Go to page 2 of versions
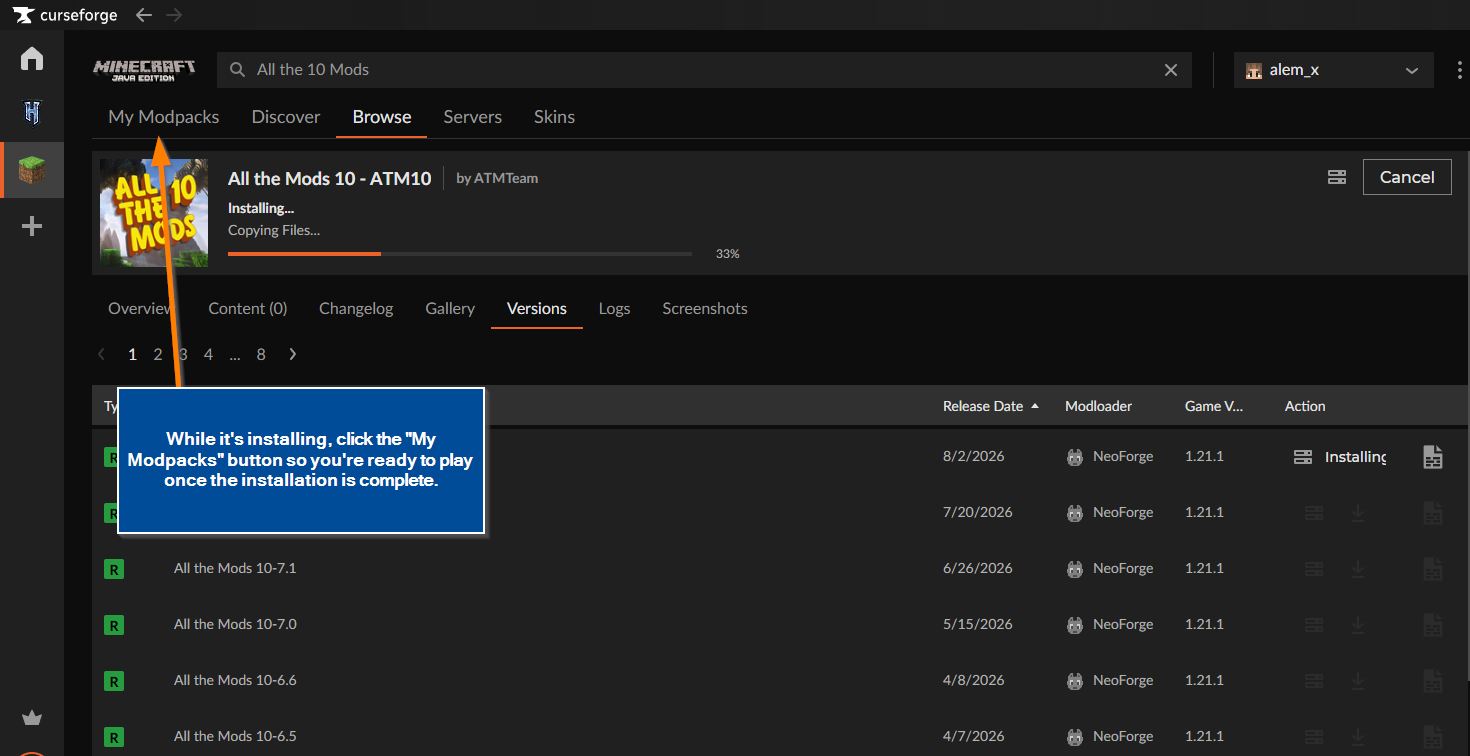 pyautogui.click(x=158, y=354)
